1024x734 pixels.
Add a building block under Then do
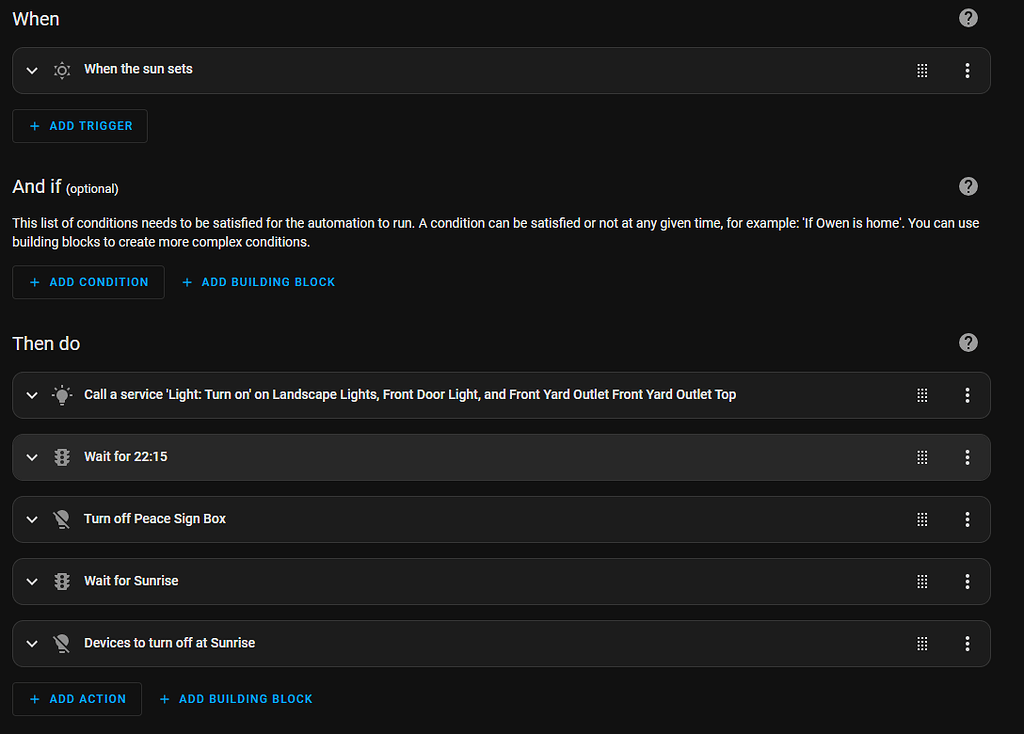pyautogui.click(x=236, y=699)
